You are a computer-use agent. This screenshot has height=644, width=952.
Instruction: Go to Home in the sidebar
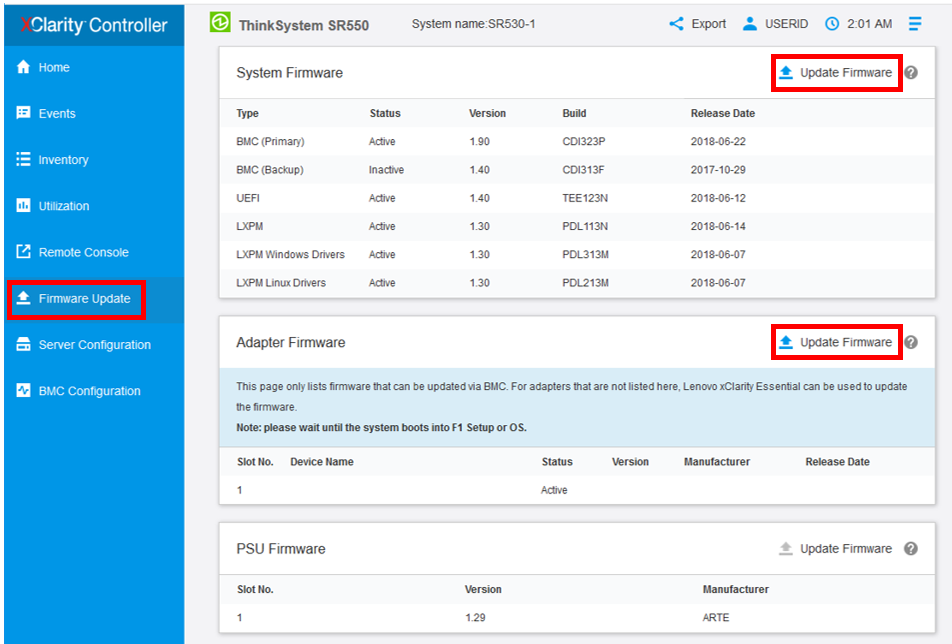click(54, 68)
